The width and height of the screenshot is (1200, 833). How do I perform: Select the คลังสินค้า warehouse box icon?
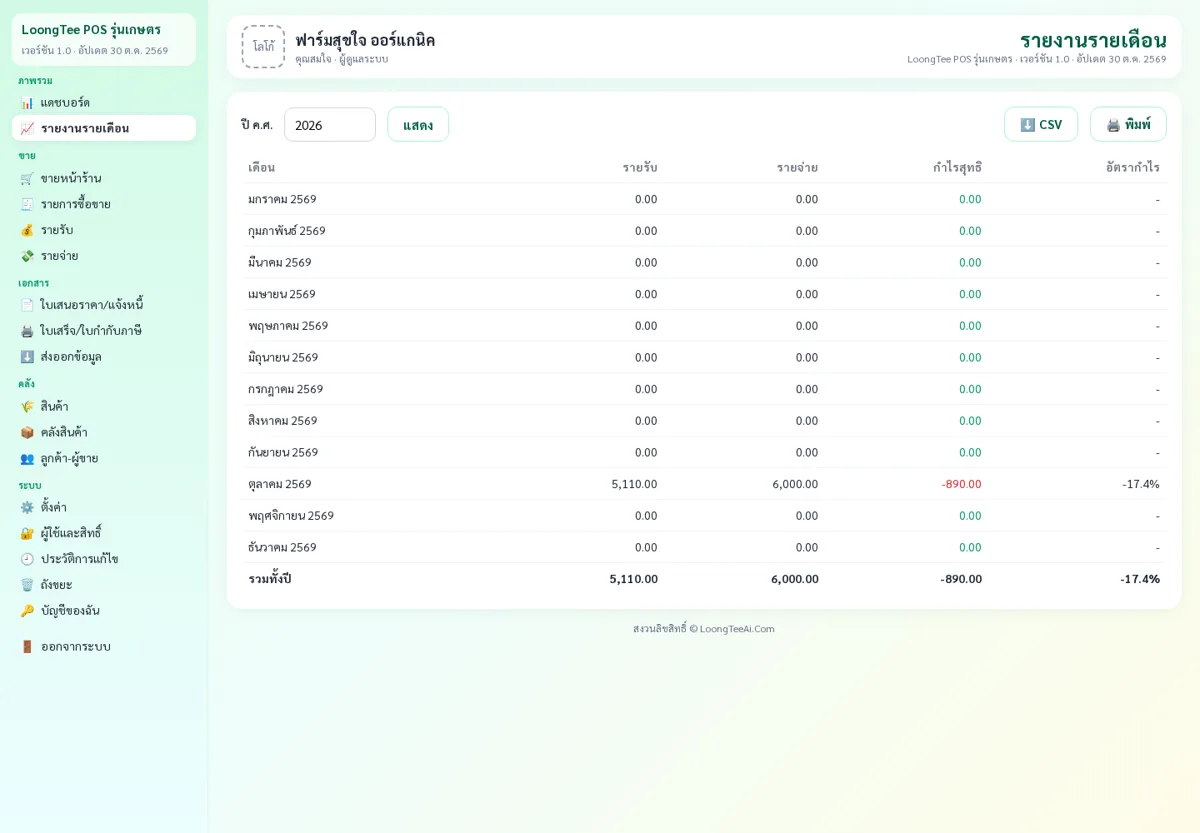[27, 432]
